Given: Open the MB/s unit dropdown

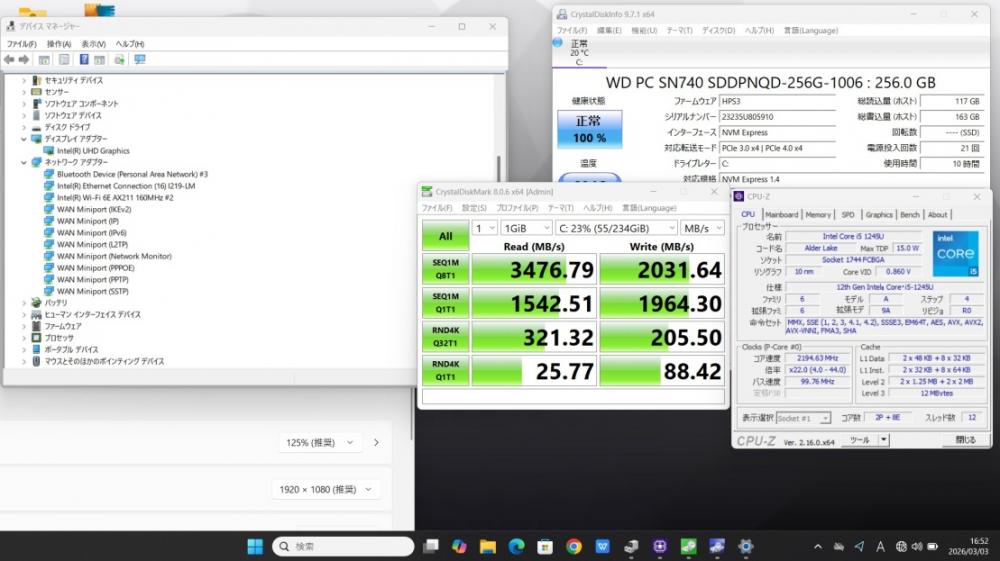Looking at the screenshot, I should (702, 228).
